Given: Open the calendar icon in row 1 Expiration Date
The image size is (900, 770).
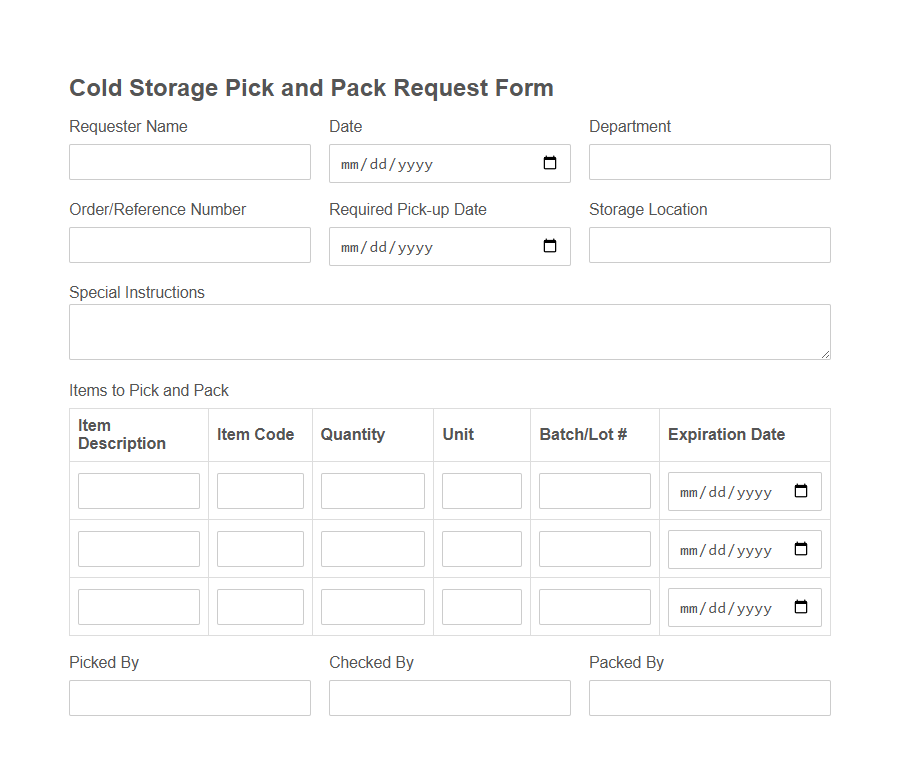Looking at the screenshot, I should (x=801, y=491).
